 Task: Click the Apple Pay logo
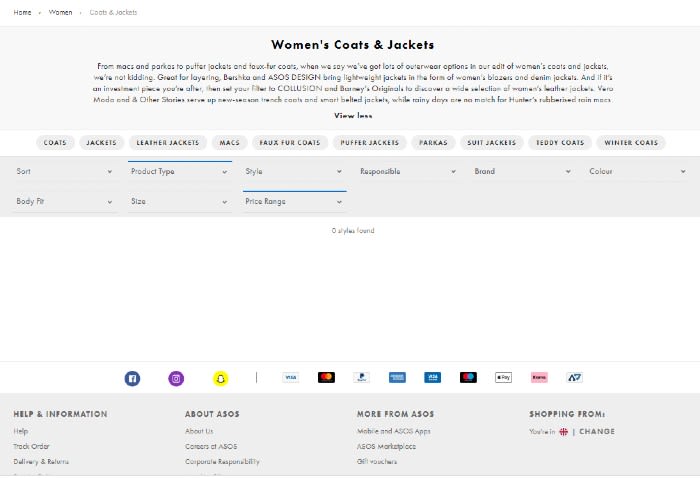click(x=504, y=378)
